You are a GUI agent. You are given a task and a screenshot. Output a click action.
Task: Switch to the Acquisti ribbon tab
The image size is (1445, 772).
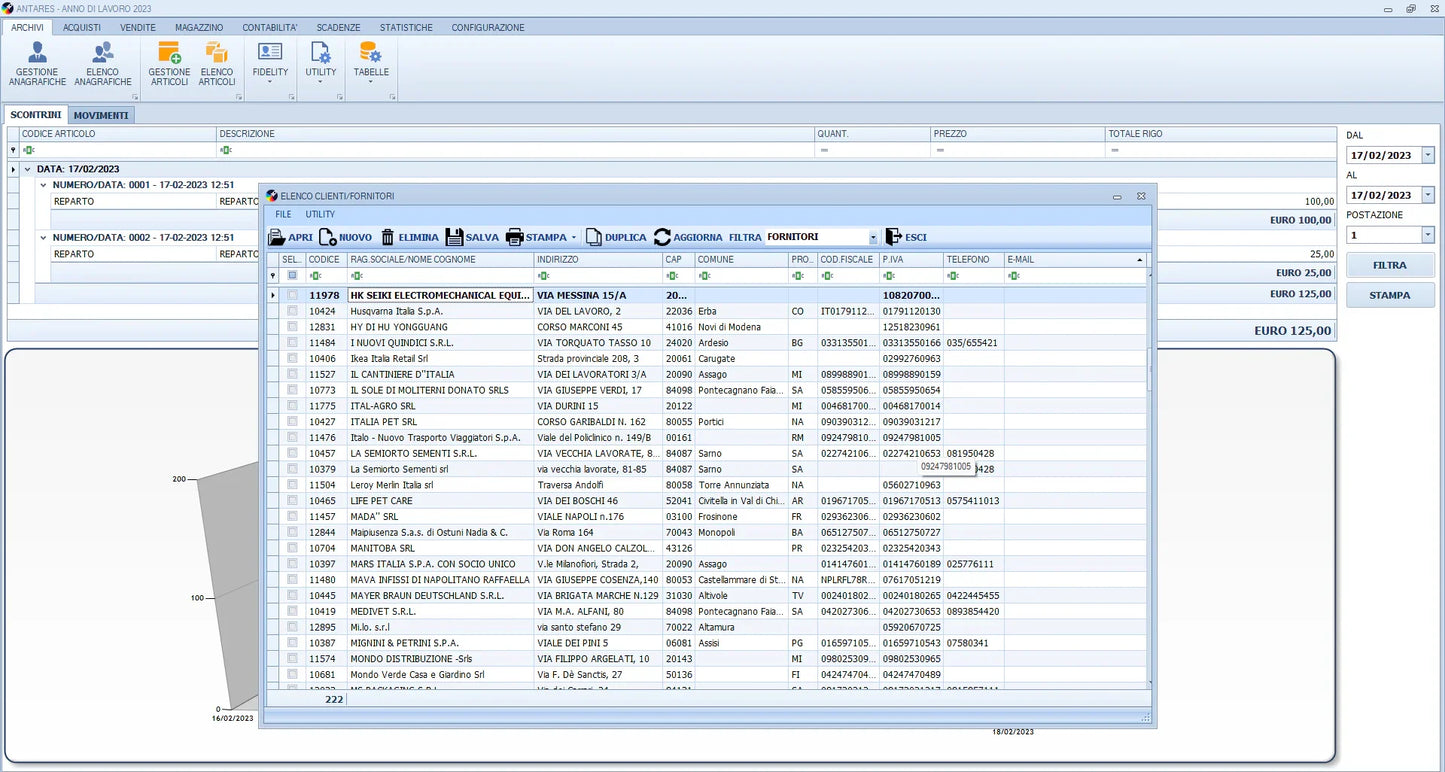(82, 27)
